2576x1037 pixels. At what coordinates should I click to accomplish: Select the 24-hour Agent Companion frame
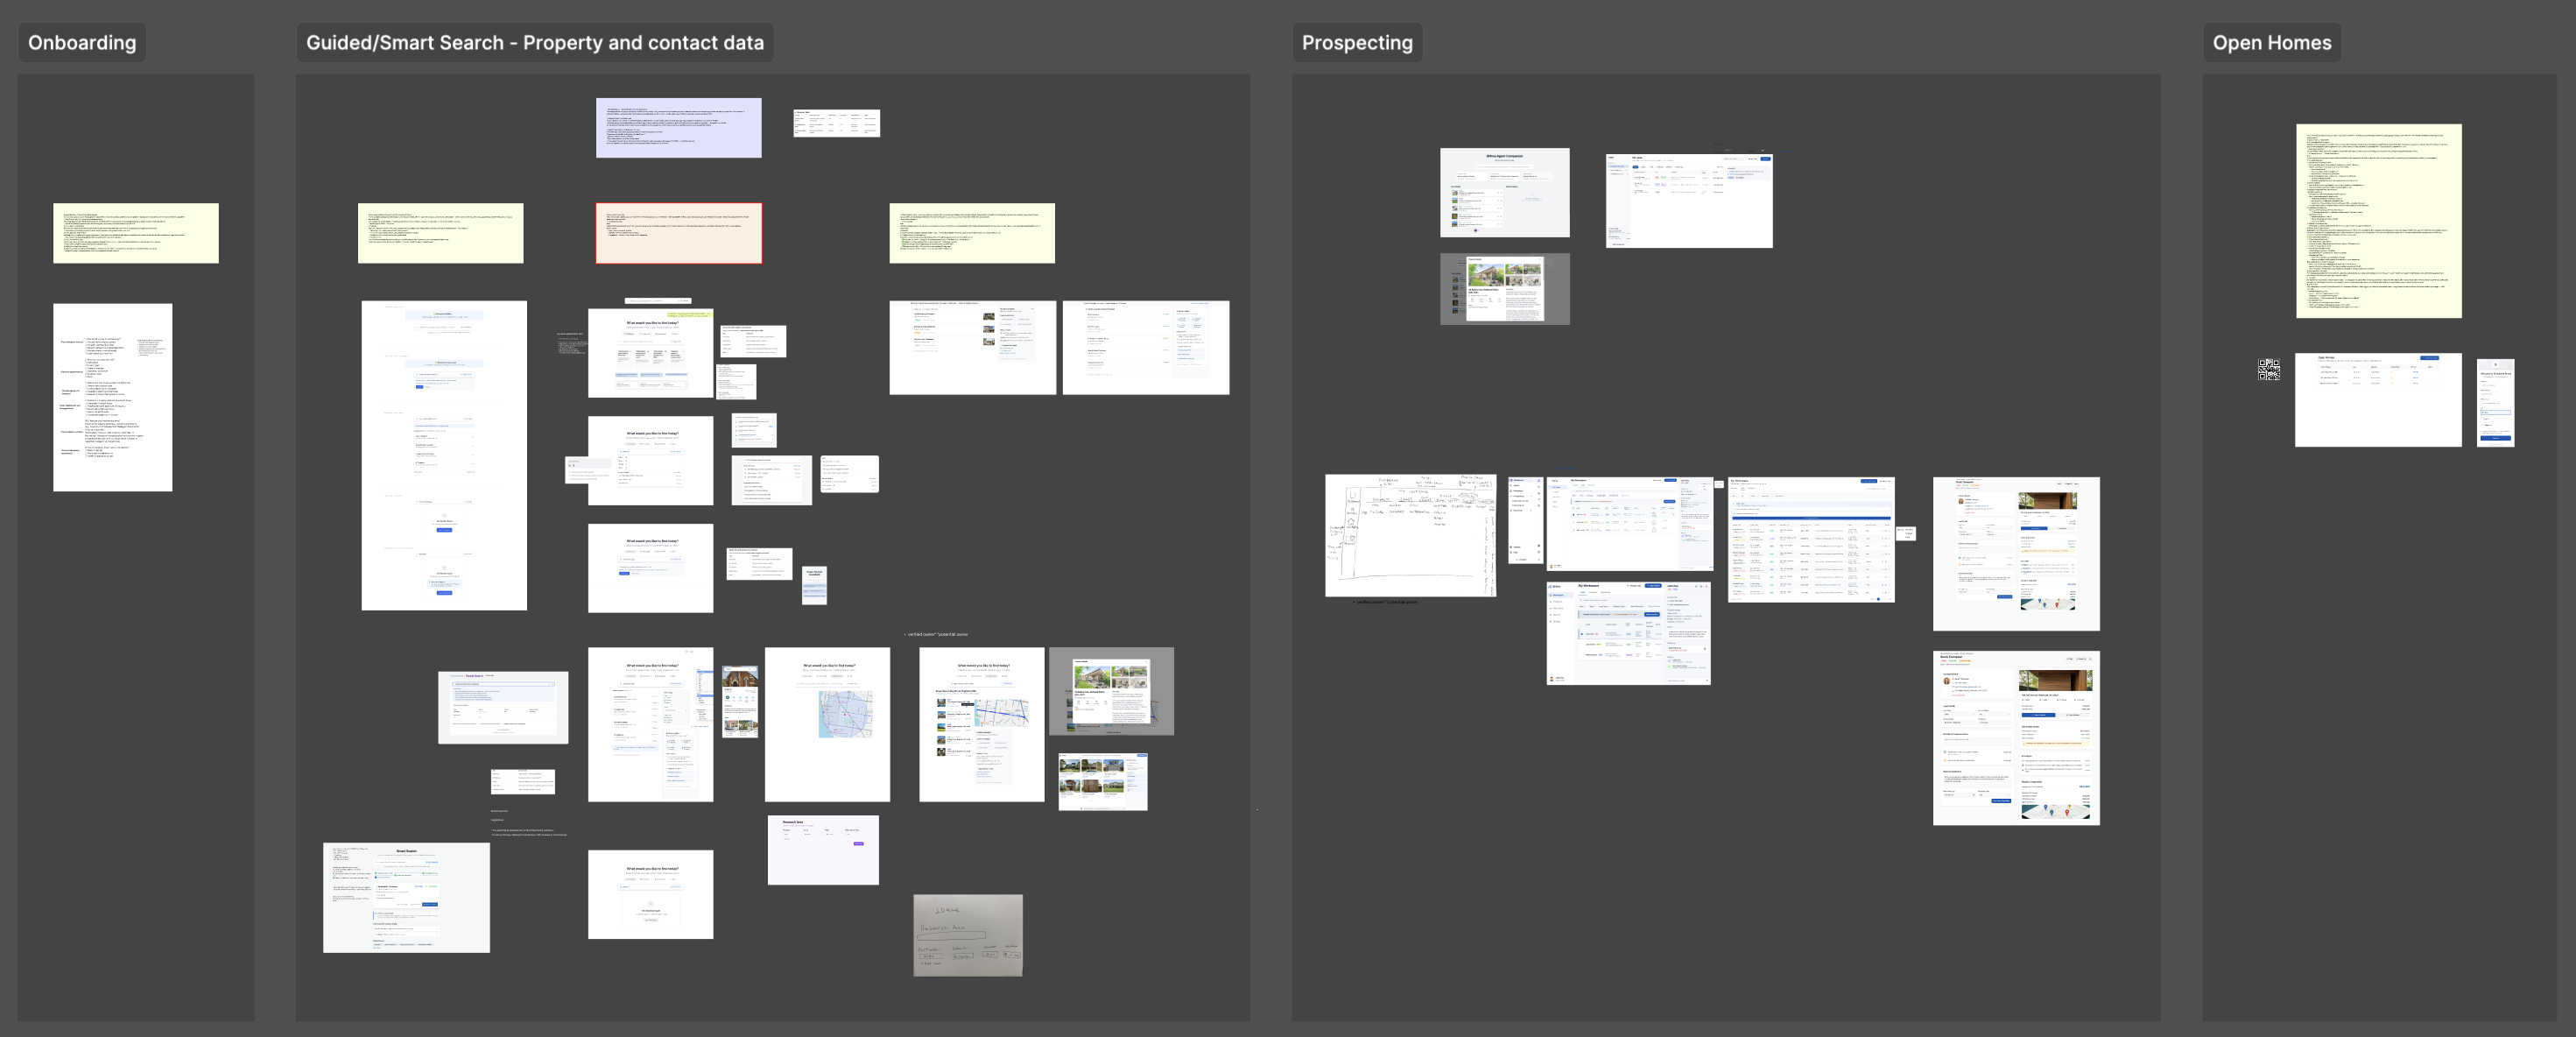click(1505, 193)
